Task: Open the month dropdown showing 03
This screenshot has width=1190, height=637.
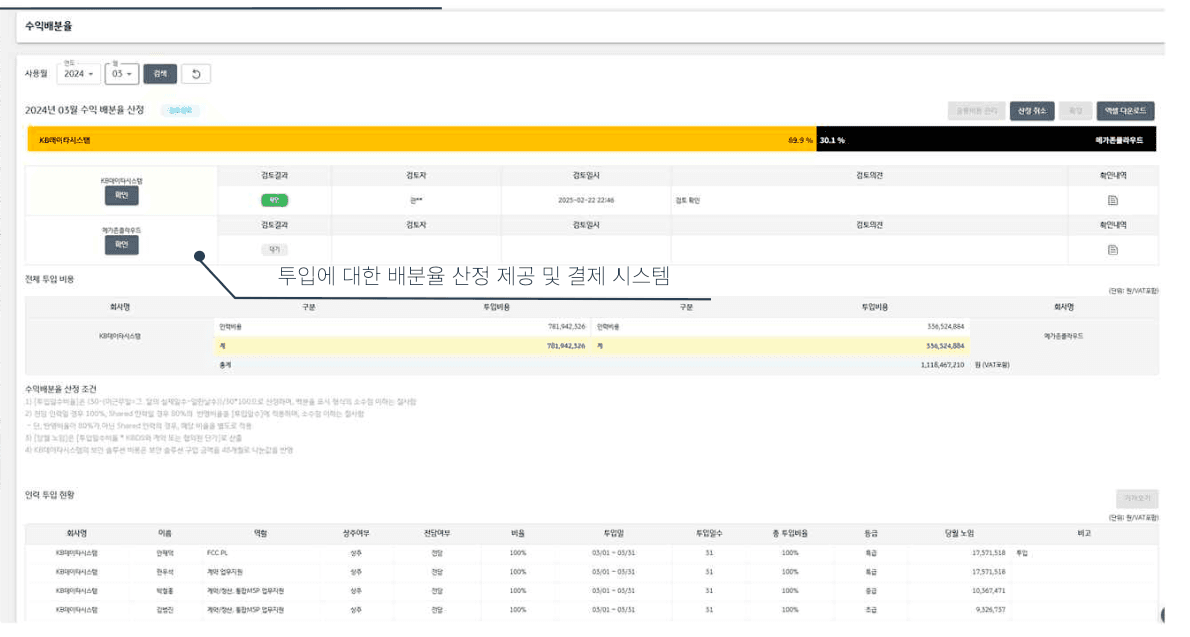Action: point(122,74)
